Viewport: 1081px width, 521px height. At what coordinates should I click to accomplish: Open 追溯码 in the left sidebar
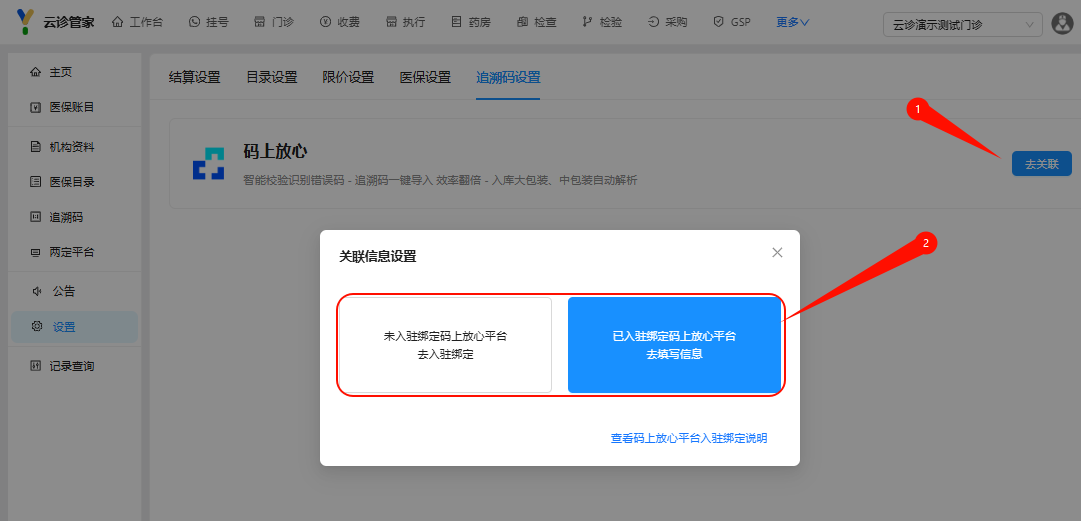coord(66,217)
